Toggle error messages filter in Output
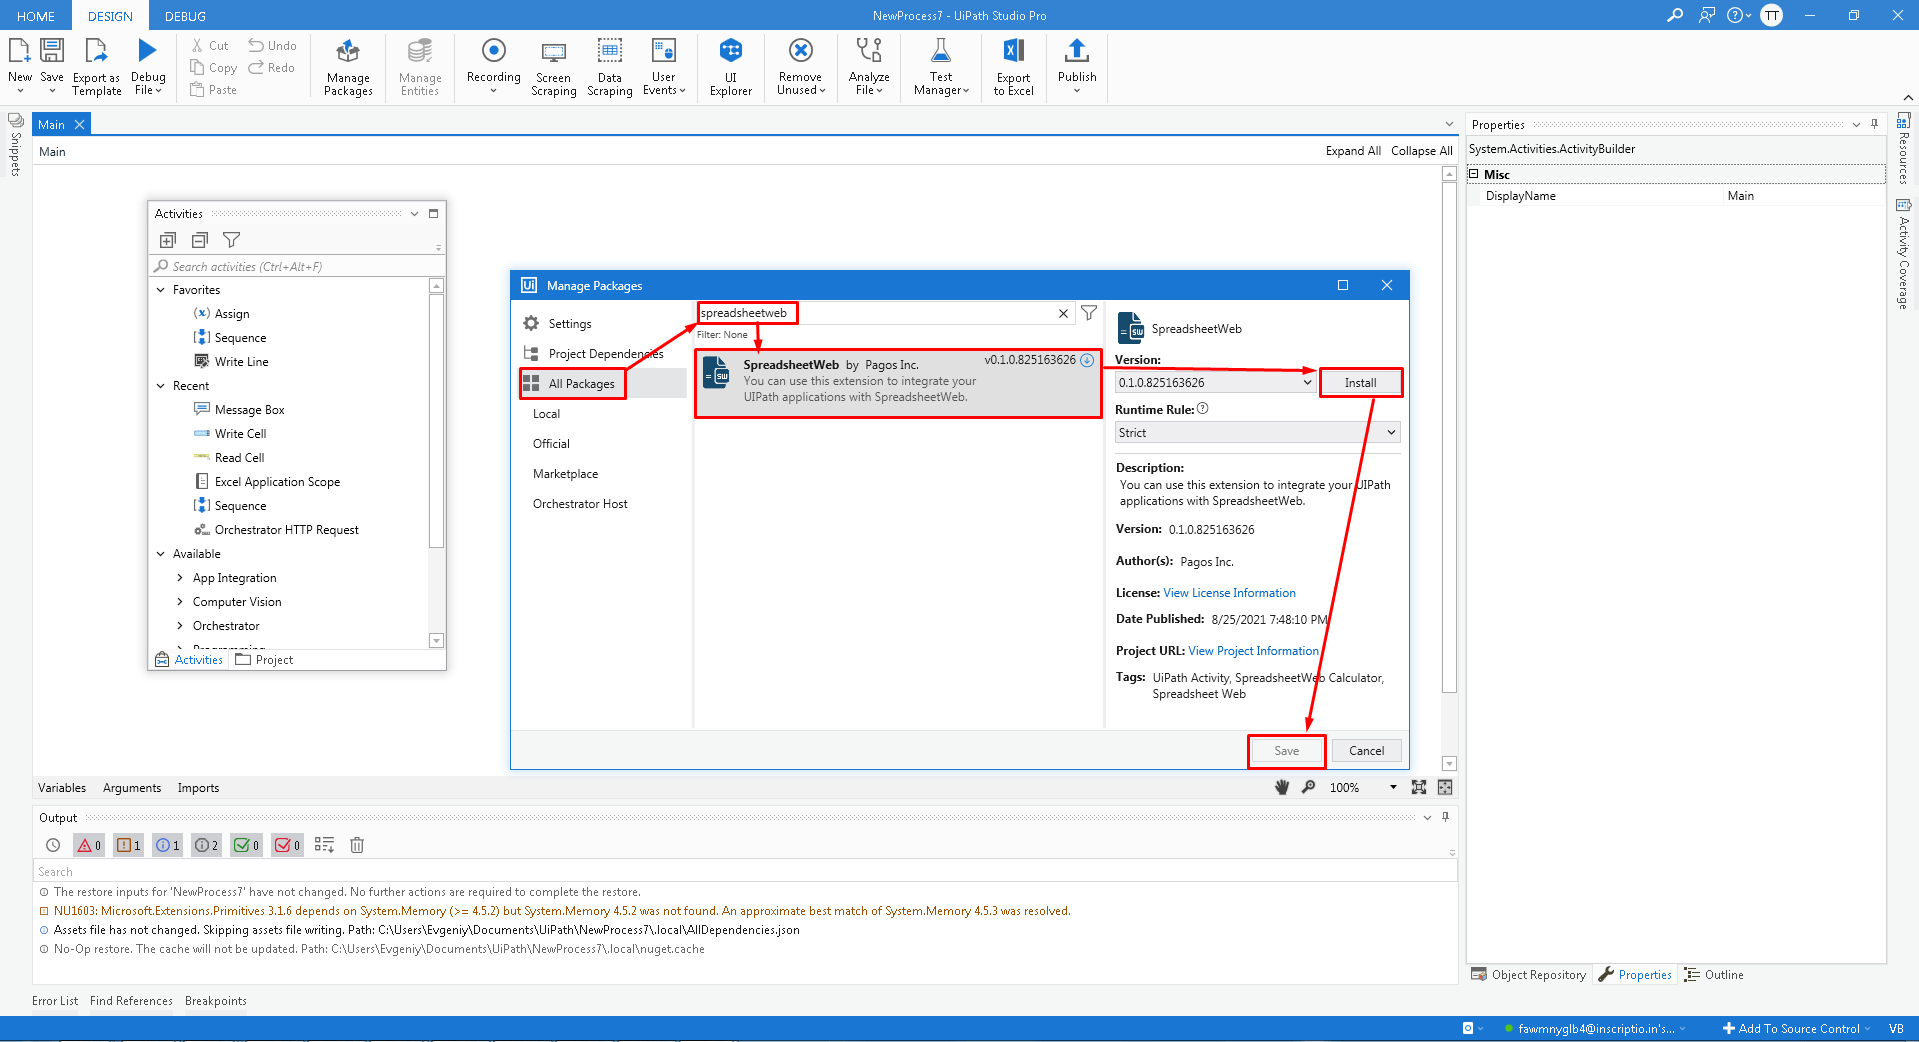1919x1042 pixels. [89, 845]
